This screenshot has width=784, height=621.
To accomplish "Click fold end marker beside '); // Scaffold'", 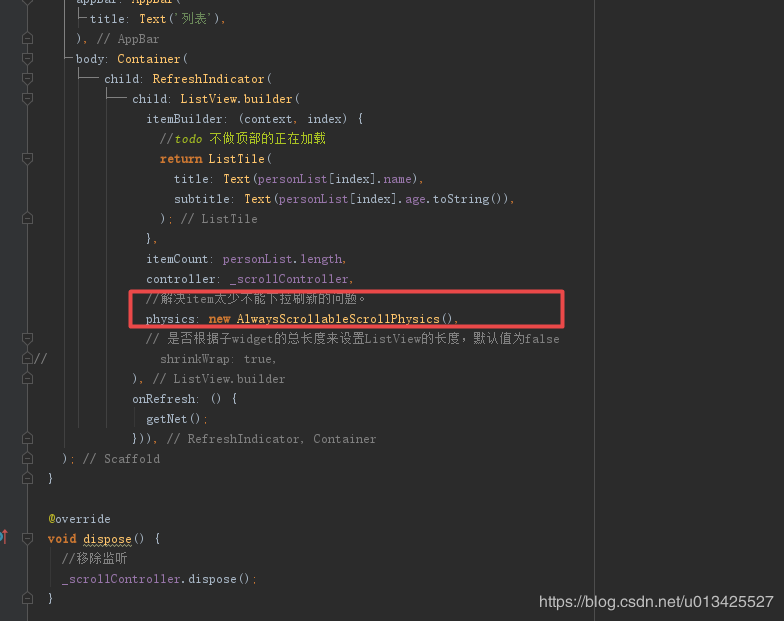I will click(28, 459).
